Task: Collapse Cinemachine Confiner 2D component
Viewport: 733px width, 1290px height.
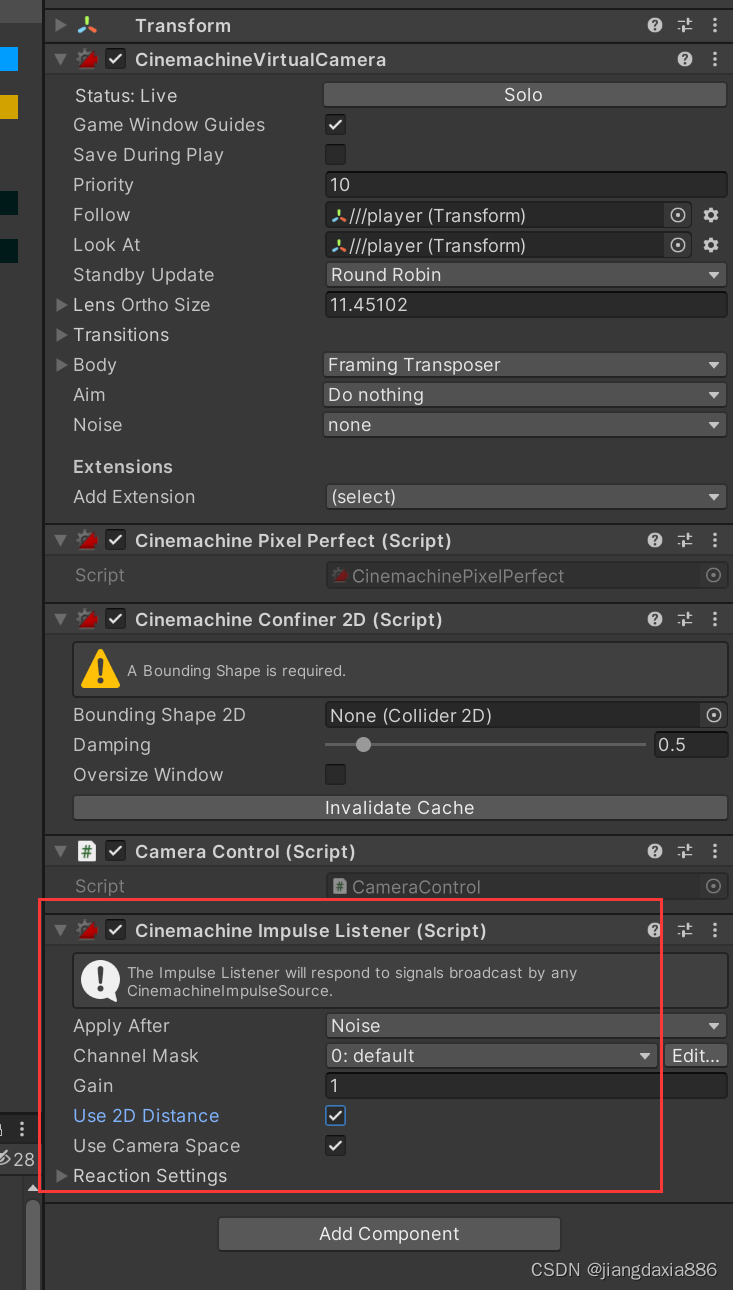Action: [x=61, y=620]
